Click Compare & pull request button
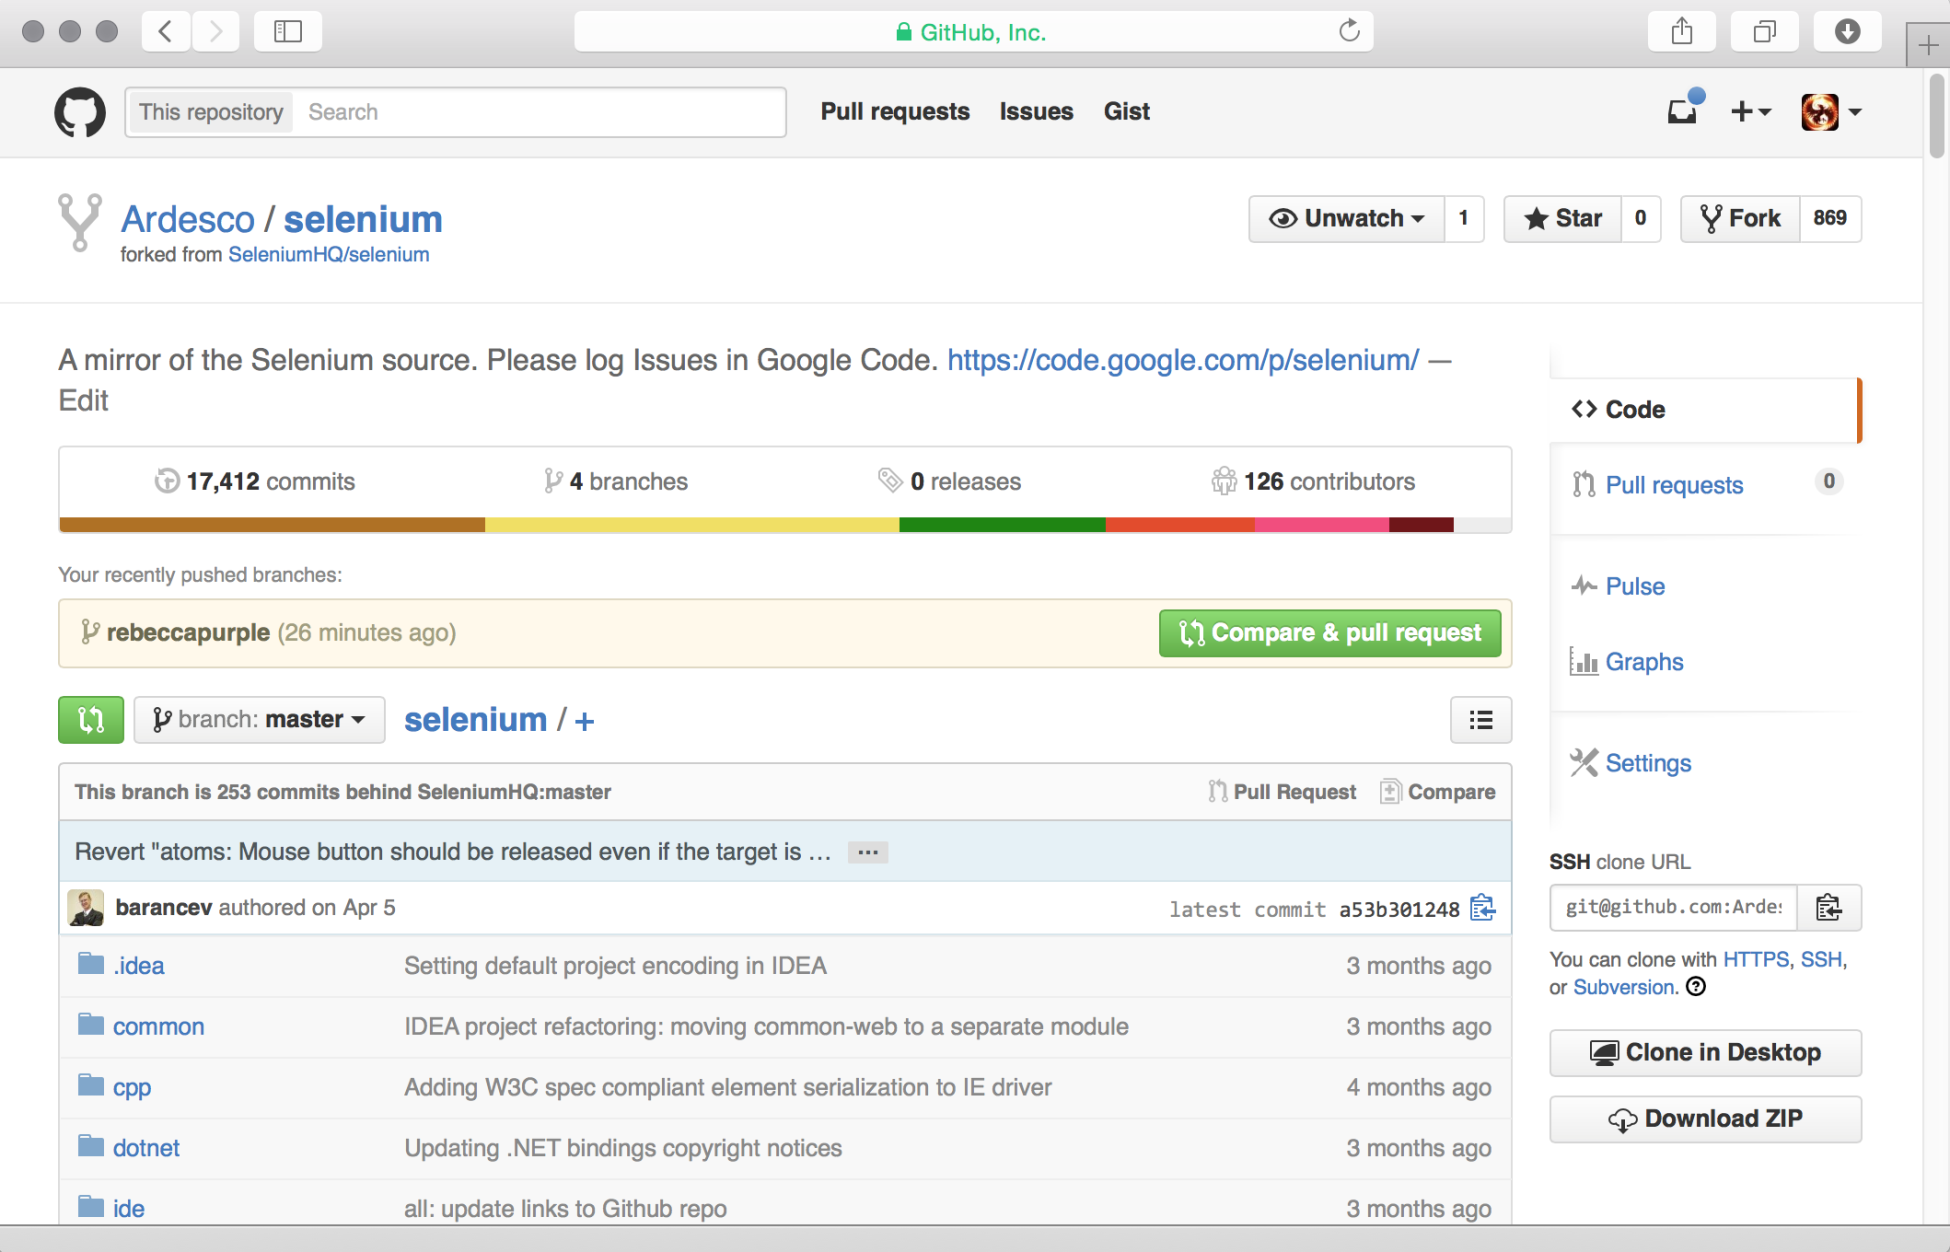This screenshot has height=1252, width=1950. (x=1330, y=633)
